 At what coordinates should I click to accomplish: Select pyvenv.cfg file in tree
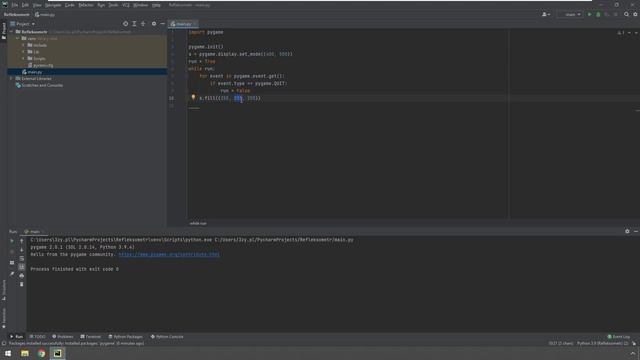pyautogui.click(x=43, y=65)
